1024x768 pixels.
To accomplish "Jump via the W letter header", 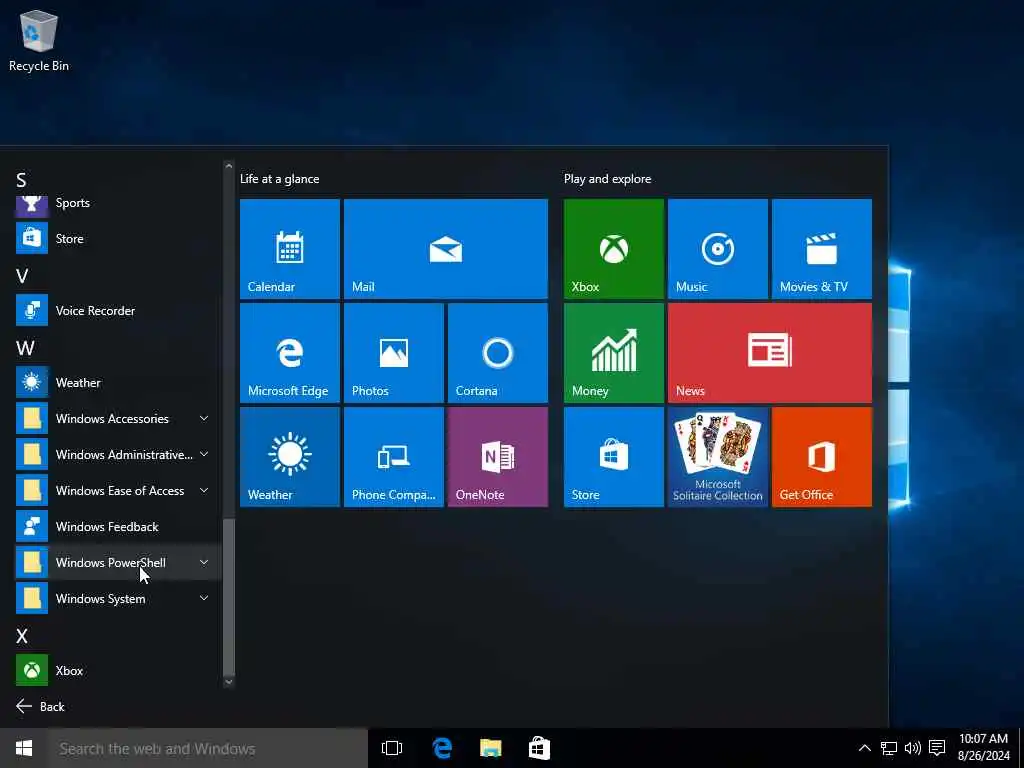I will click(25, 347).
